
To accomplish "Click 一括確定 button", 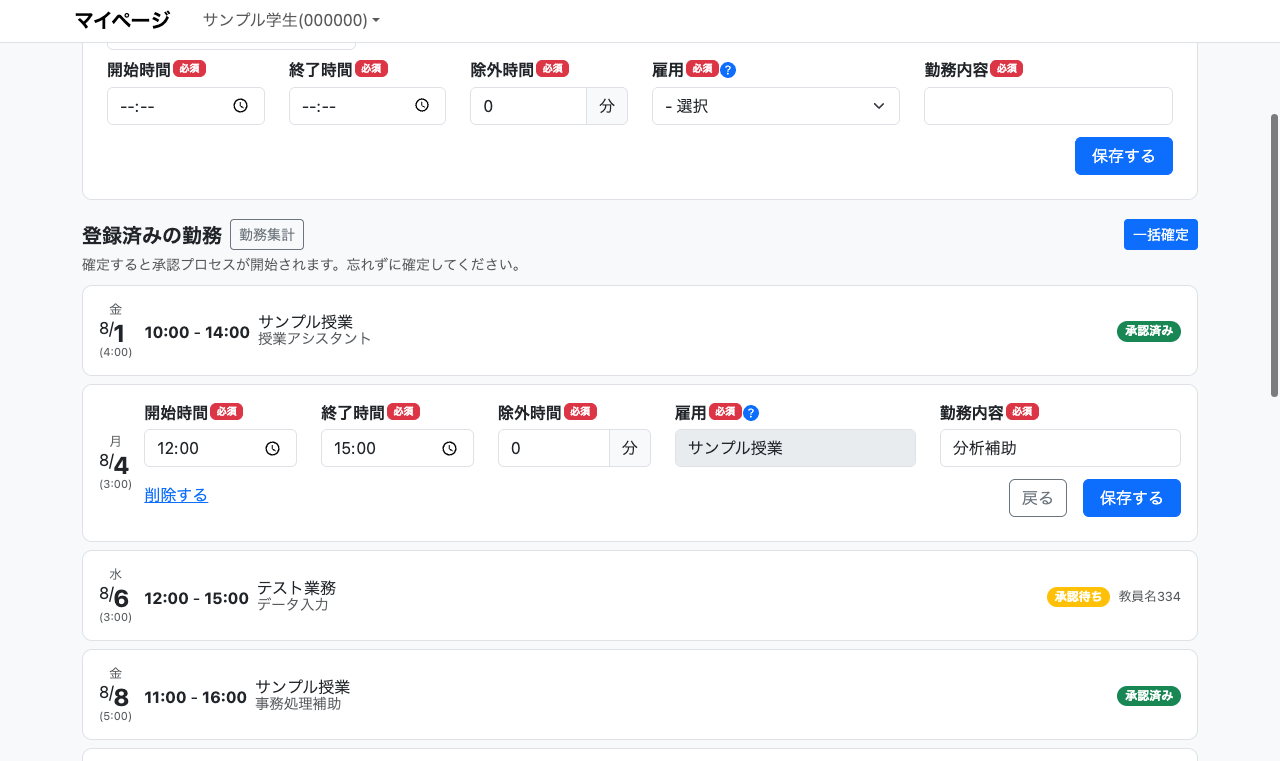I will [1161, 235].
